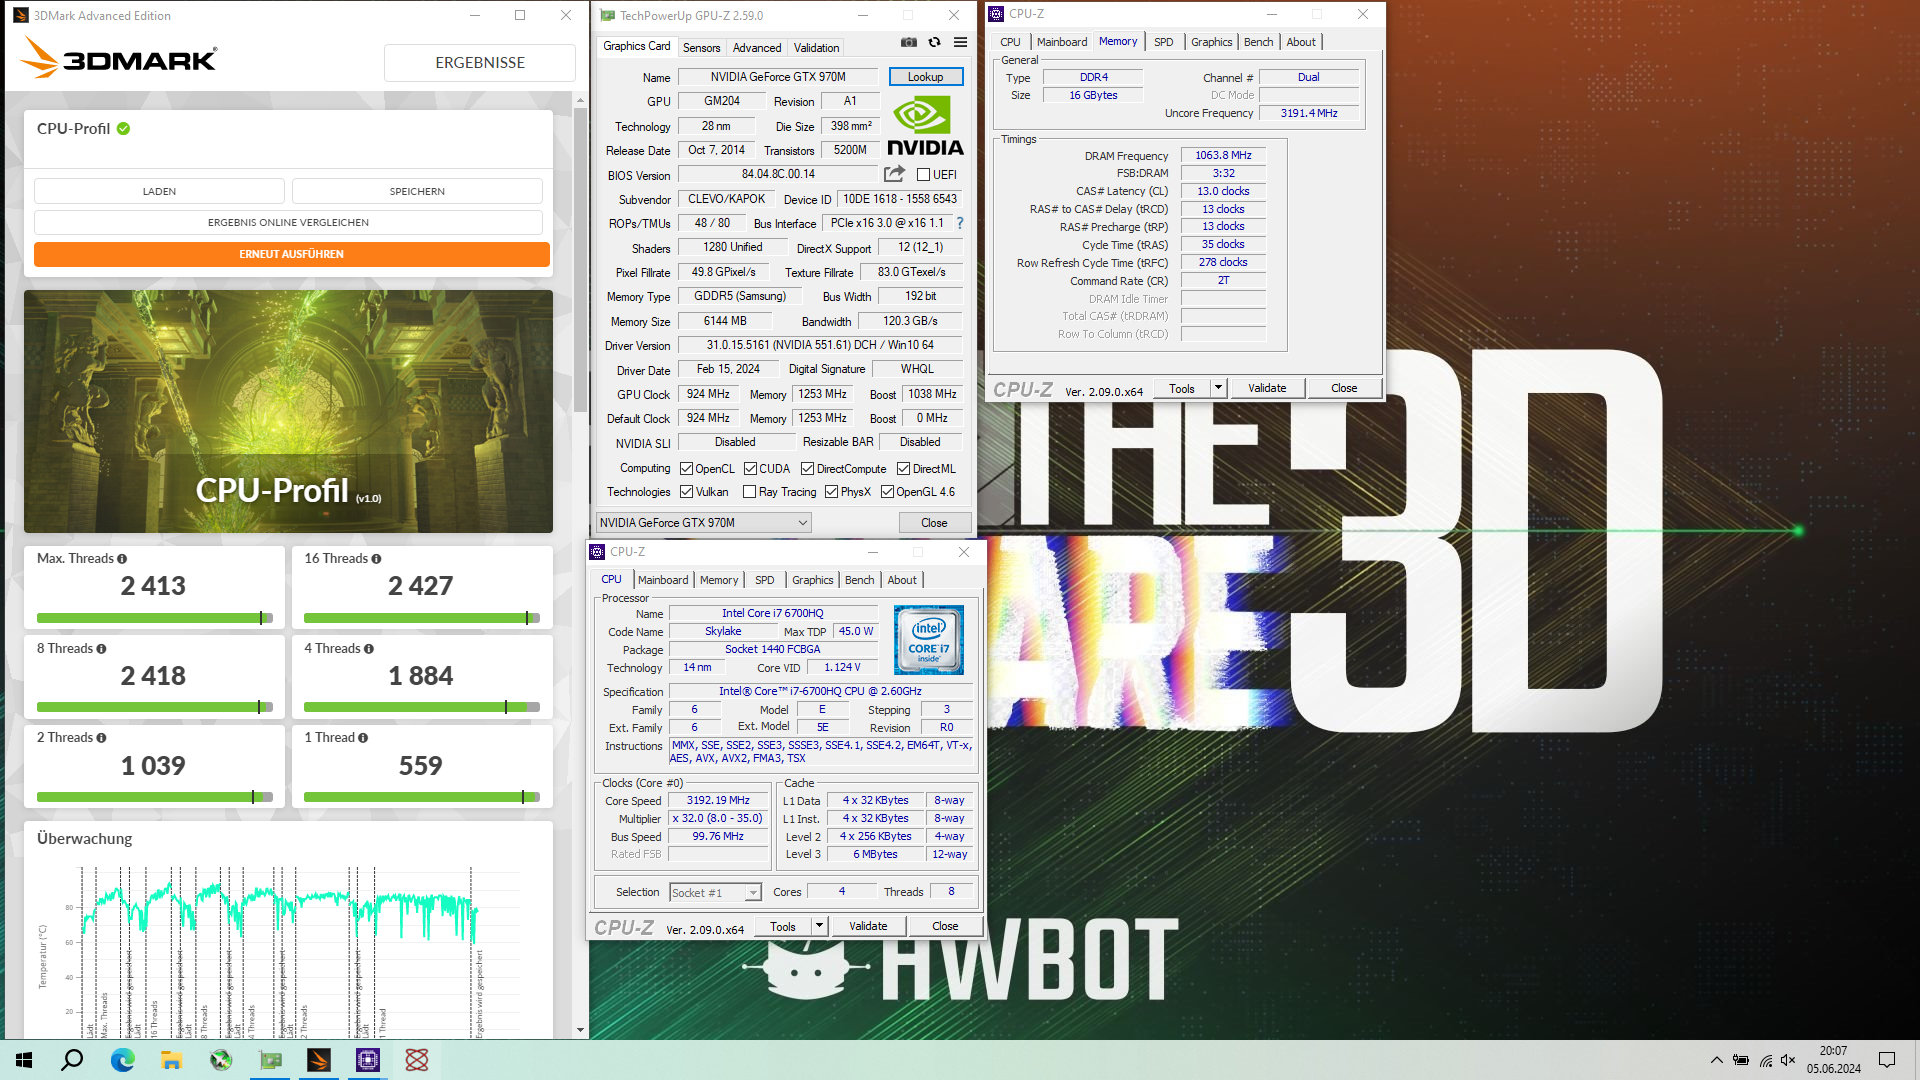The width and height of the screenshot is (1920, 1080).
Task: Click the NVIDIA logo in GPU-Z
Action: pyautogui.click(x=925, y=127)
